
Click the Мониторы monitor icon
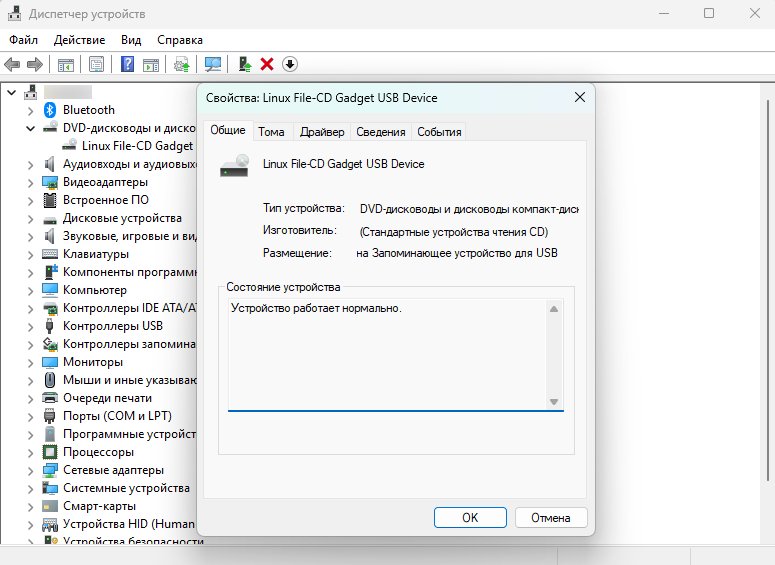point(50,362)
